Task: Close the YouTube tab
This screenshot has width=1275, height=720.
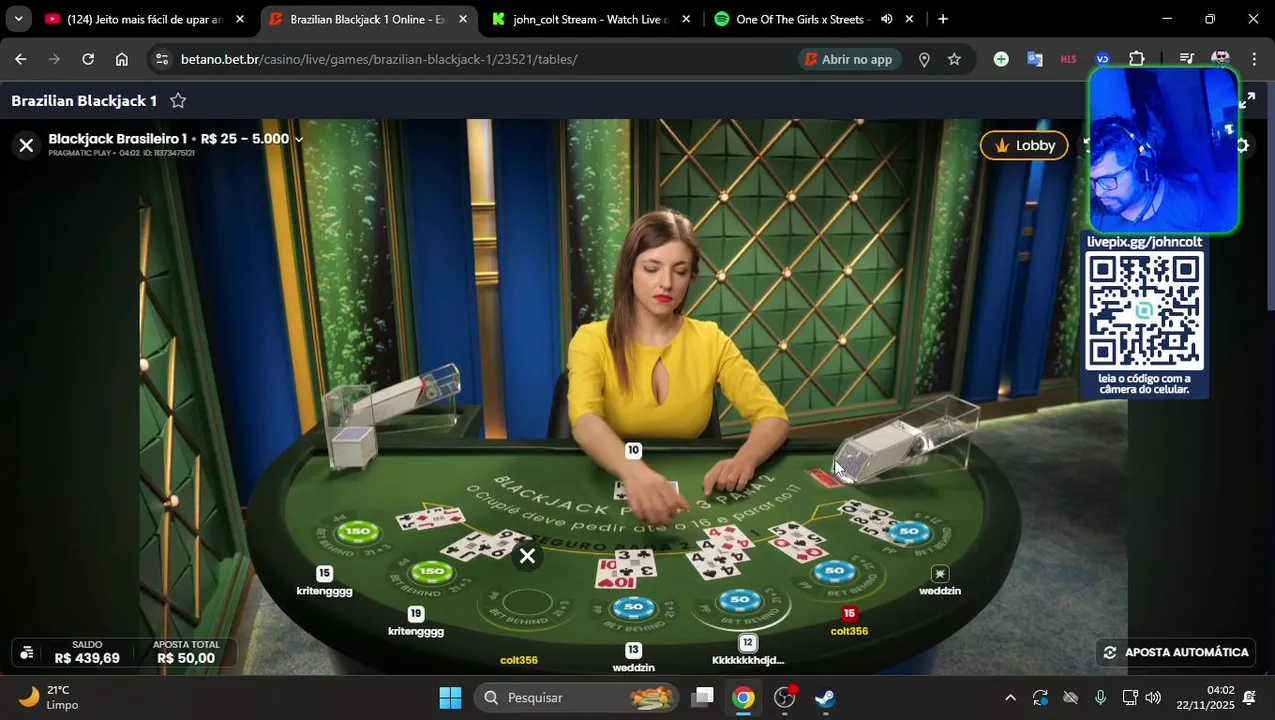Action: click(240, 19)
